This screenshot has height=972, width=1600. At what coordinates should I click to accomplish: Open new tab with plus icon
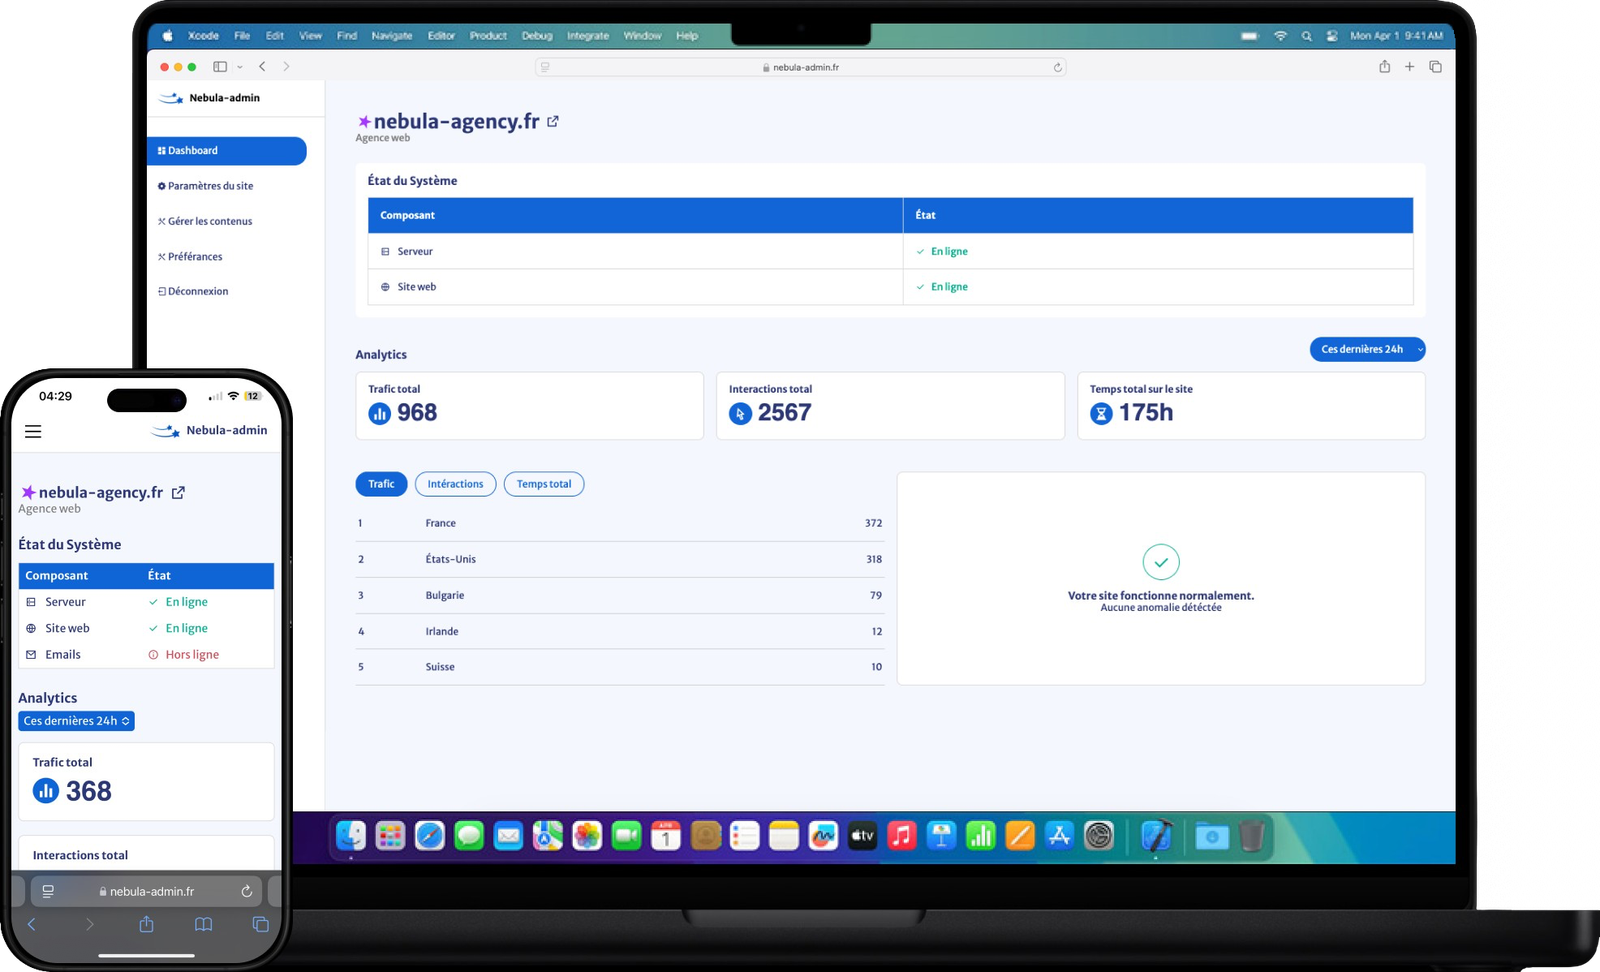click(1409, 67)
